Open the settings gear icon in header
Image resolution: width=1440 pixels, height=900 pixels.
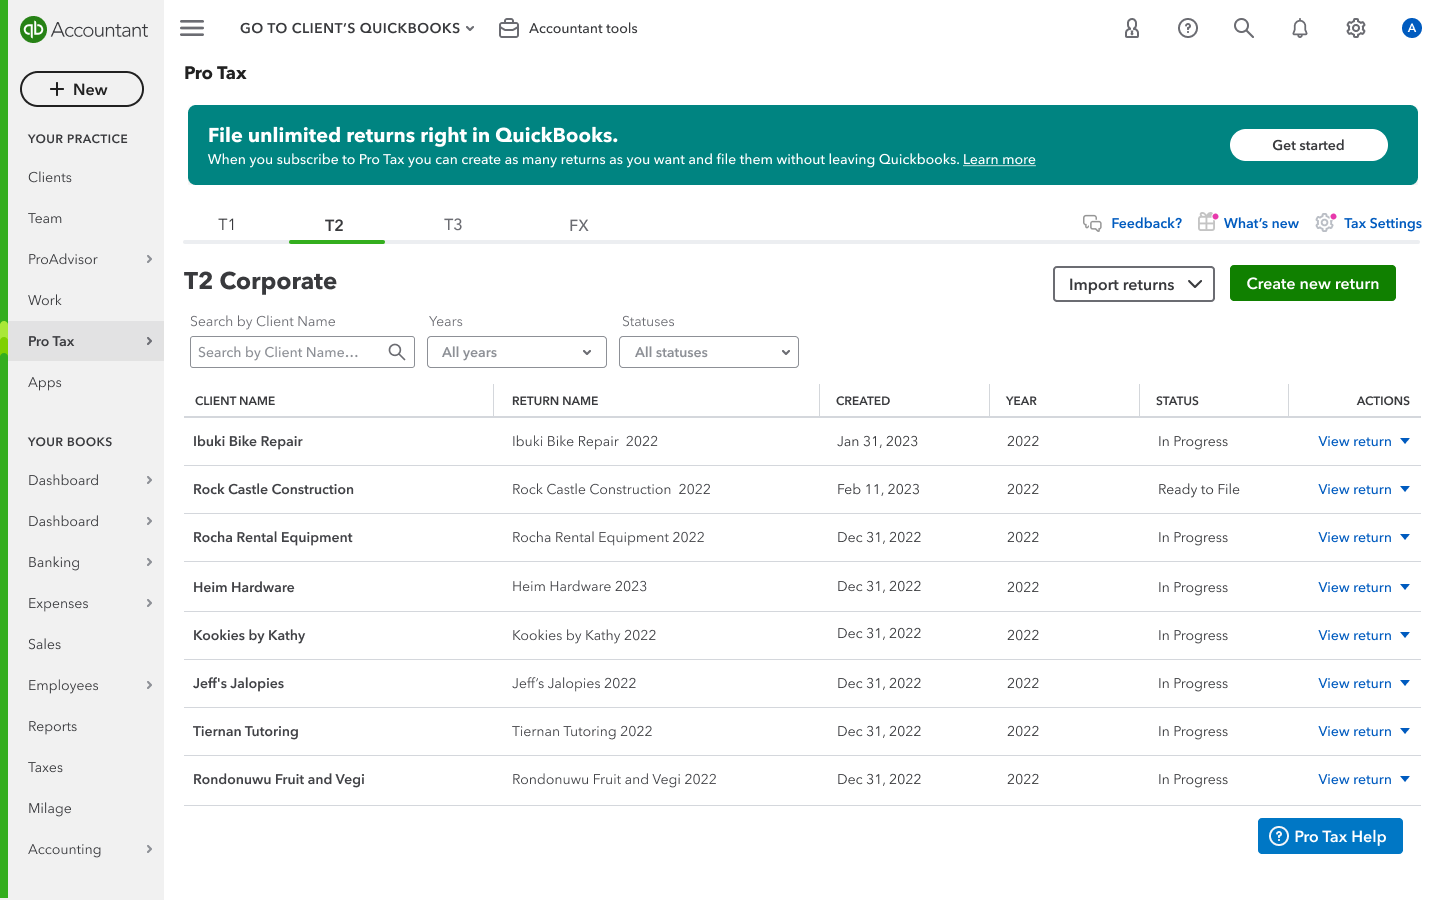(1356, 28)
